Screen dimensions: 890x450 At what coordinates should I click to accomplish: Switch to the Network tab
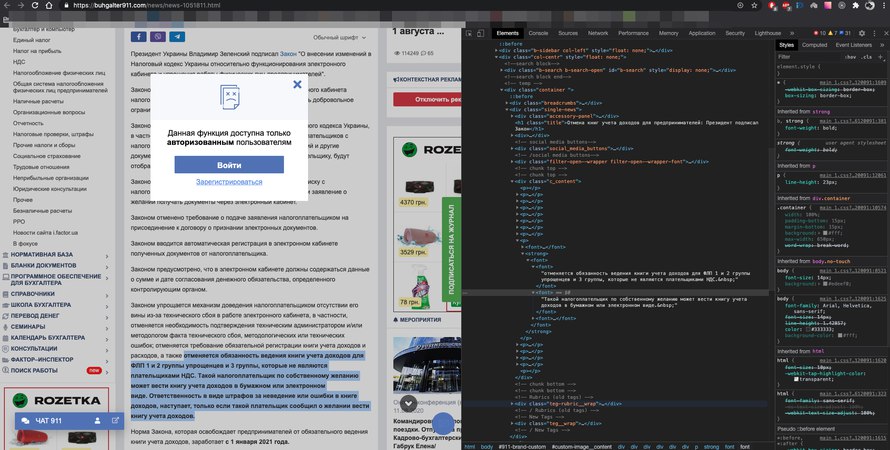coord(598,33)
